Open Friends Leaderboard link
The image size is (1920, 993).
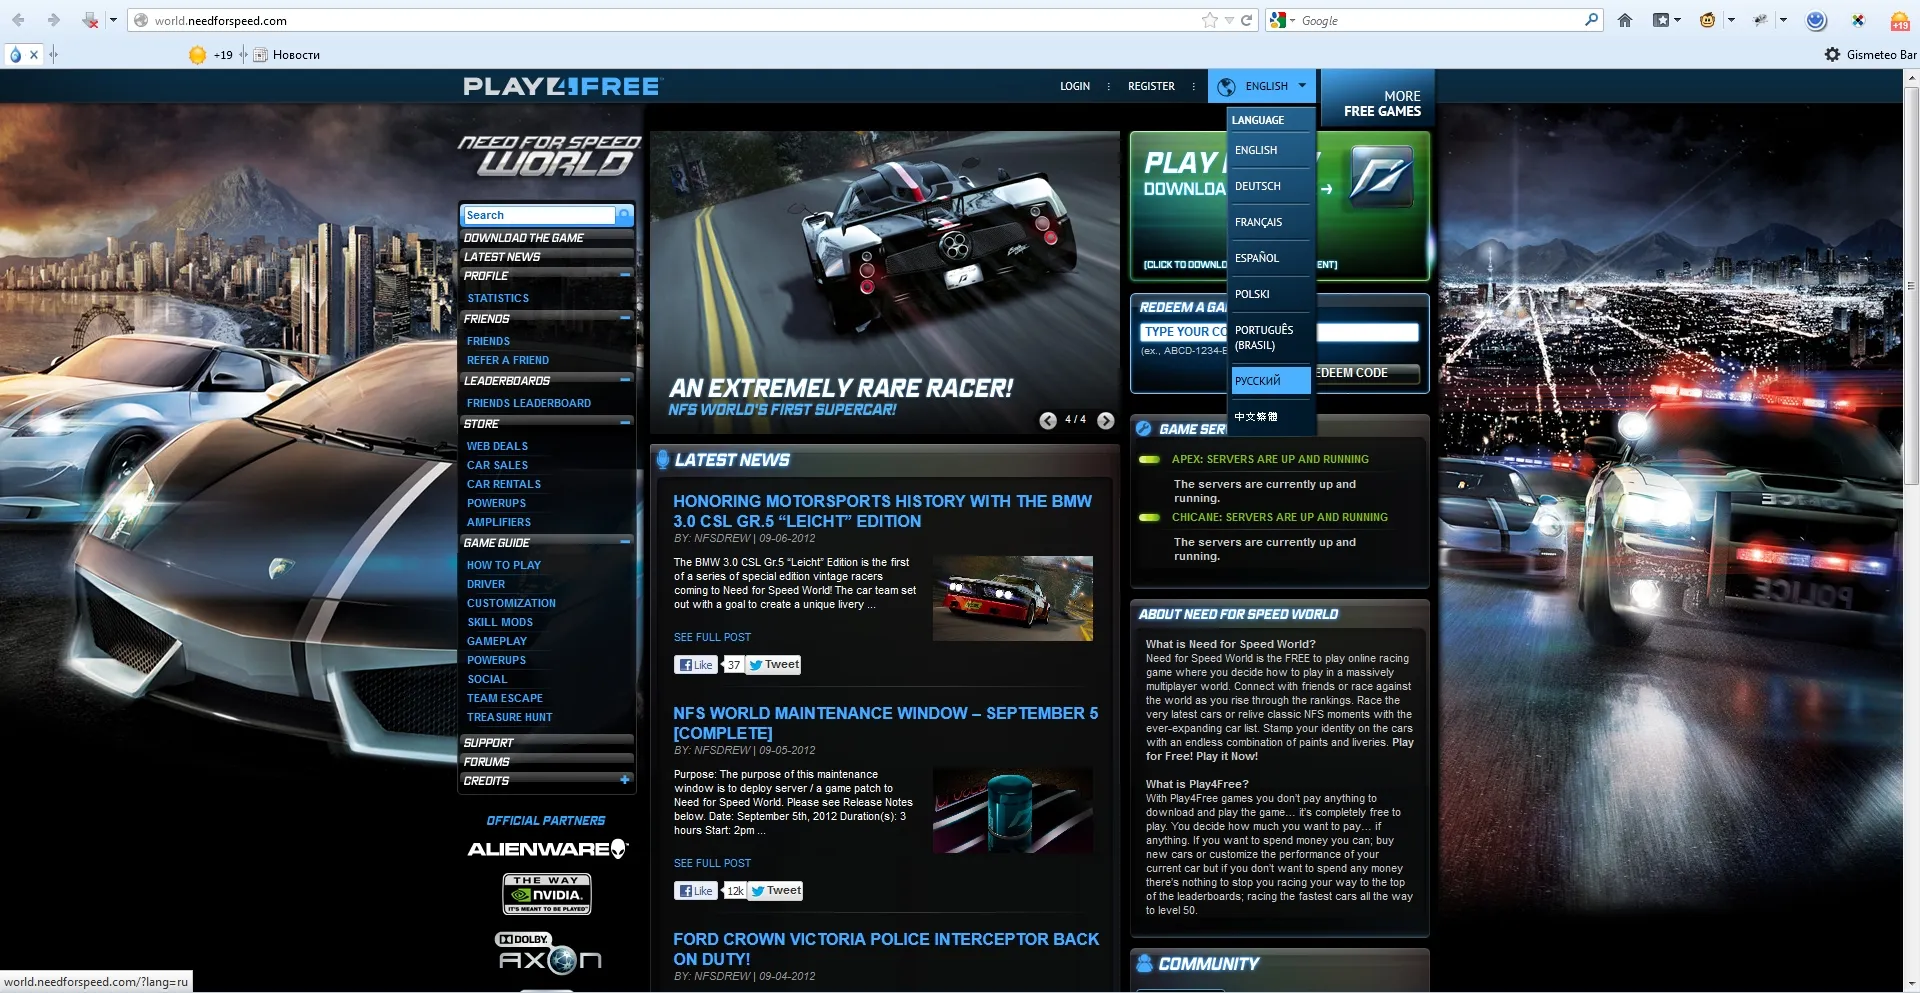pos(529,403)
